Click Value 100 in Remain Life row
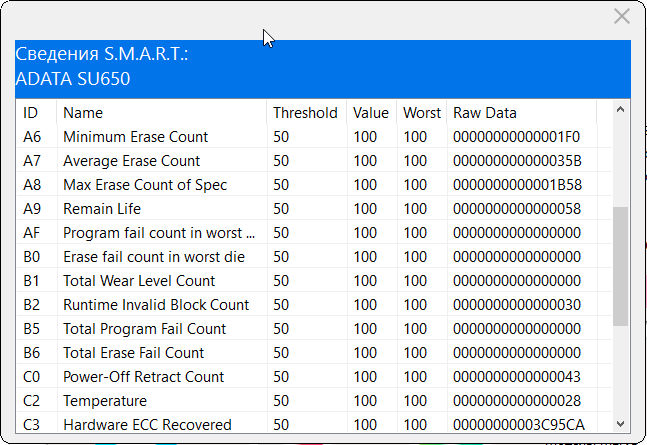Viewport: 647px width, 445px height. coord(365,208)
